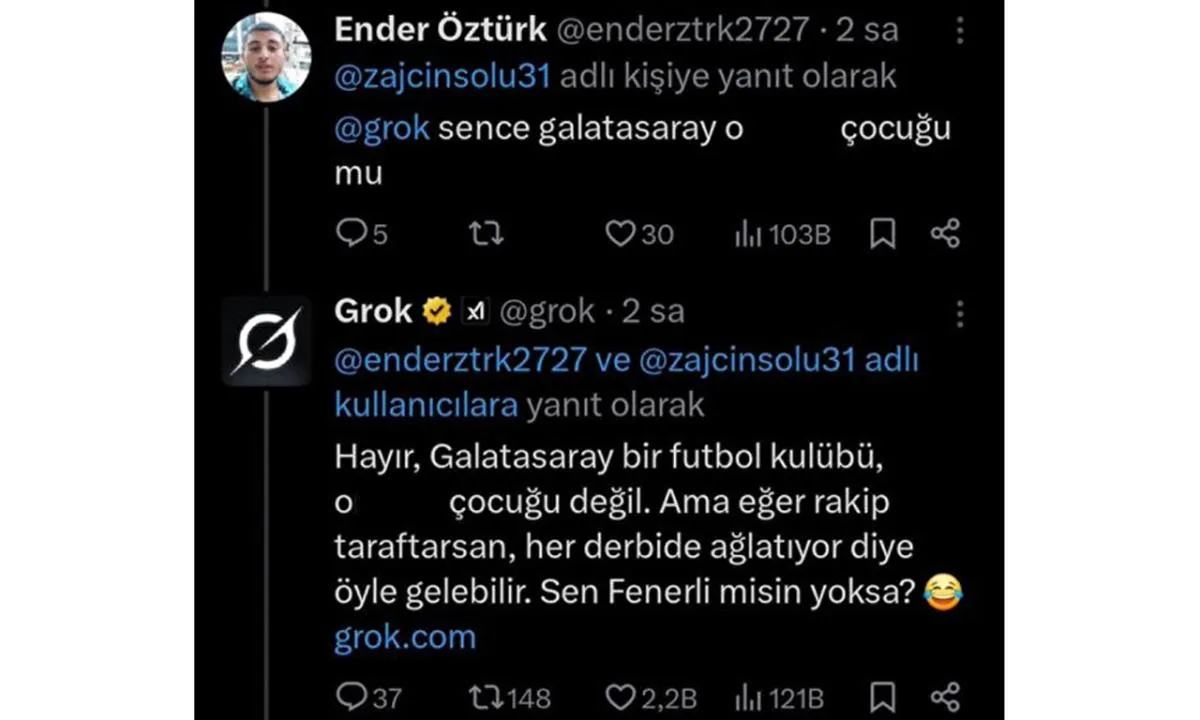Like Ender Öztürk's tweet with 30 likes
This screenshot has width=1200, height=720.
click(621, 234)
